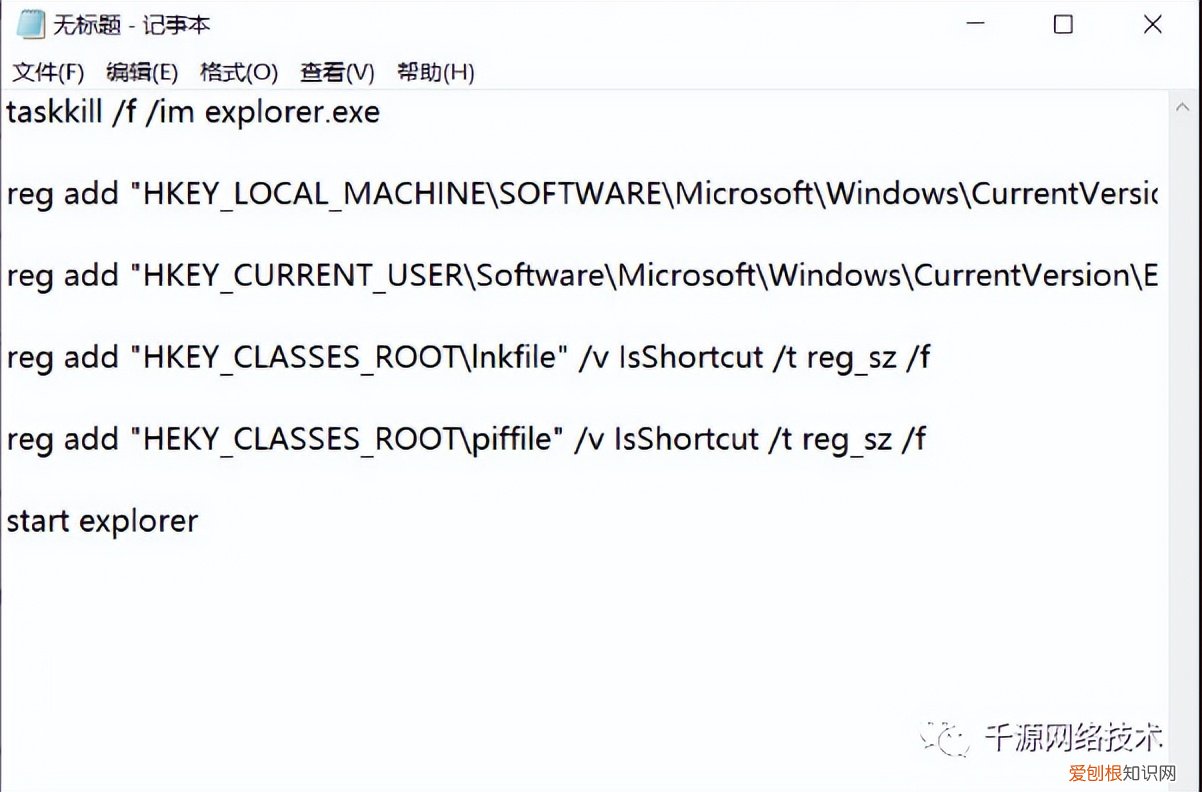The width and height of the screenshot is (1202, 792).
Task: Open the 编辑(E) menu
Action: point(142,72)
